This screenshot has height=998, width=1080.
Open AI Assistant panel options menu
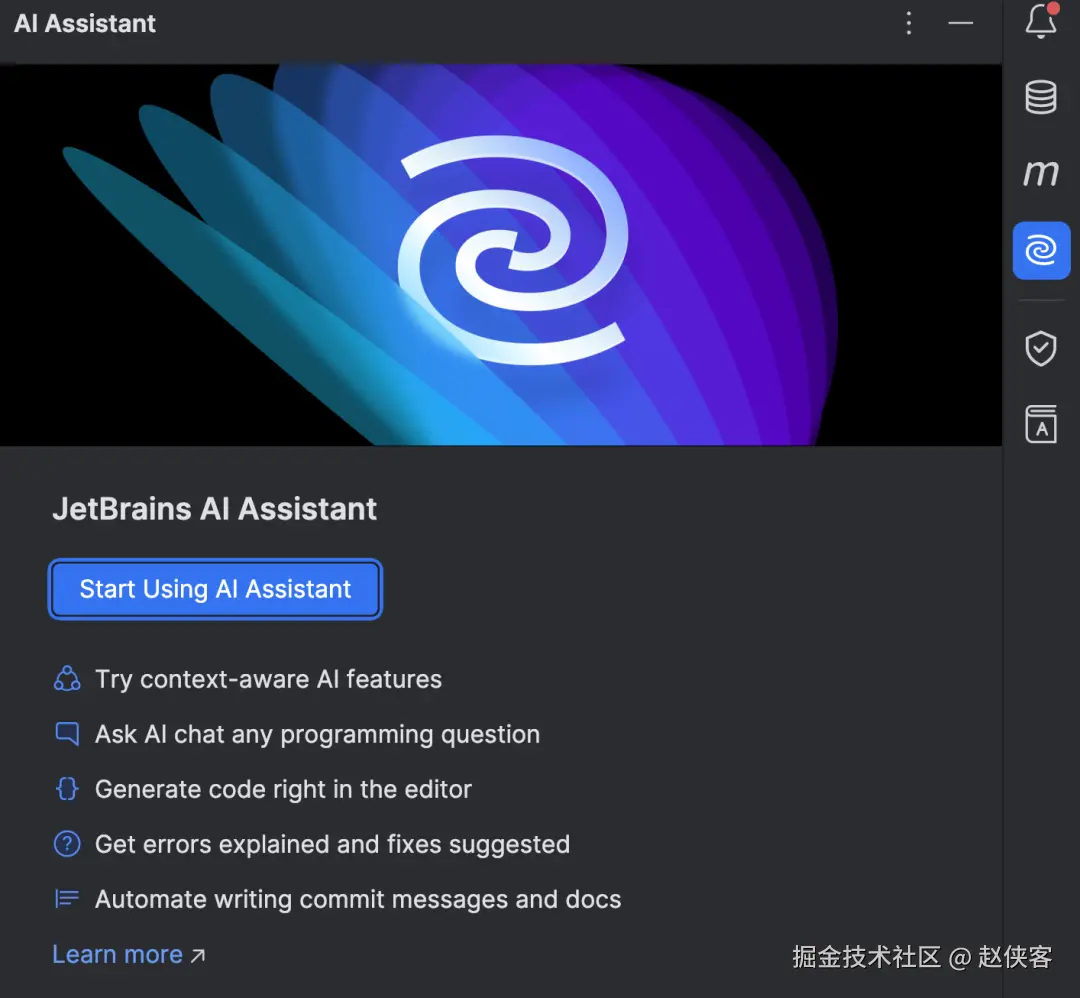tap(909, 23)
